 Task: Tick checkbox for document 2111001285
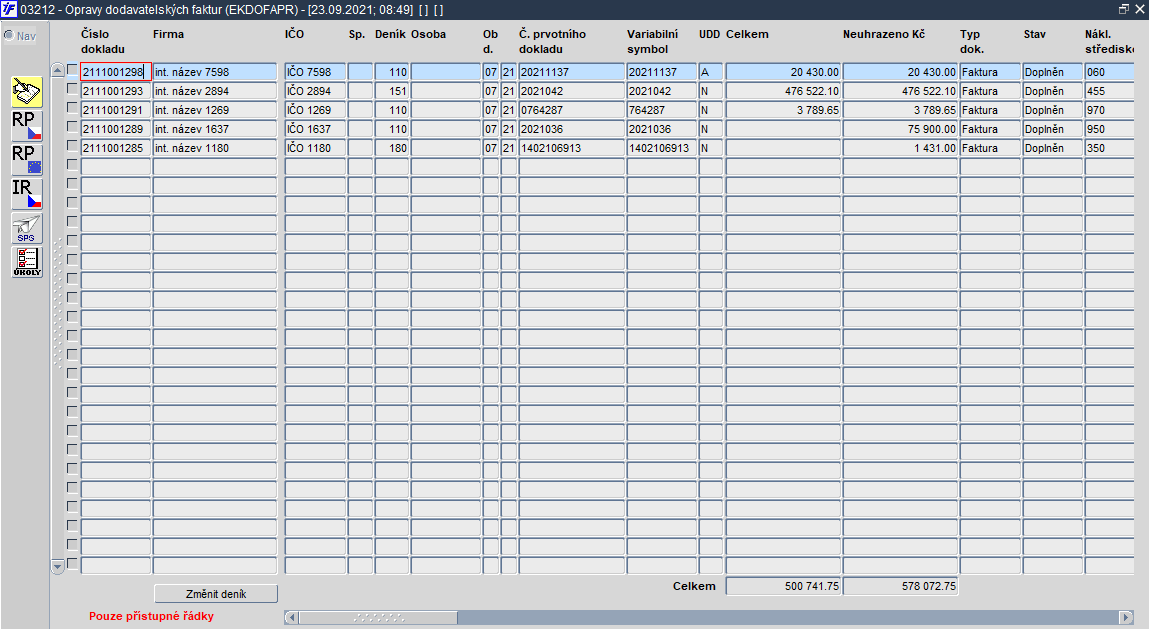[72, 146]
